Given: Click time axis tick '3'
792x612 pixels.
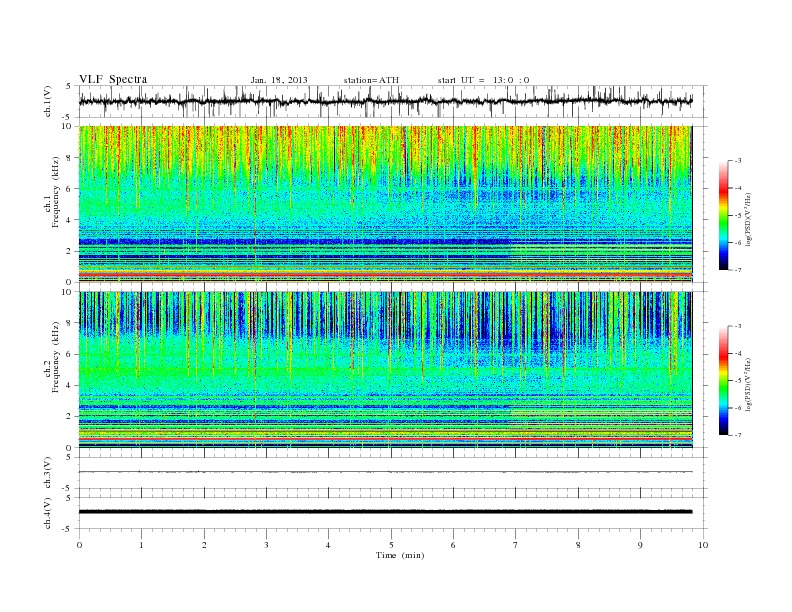Looking at the screenshot, I should tap(266, 545).
